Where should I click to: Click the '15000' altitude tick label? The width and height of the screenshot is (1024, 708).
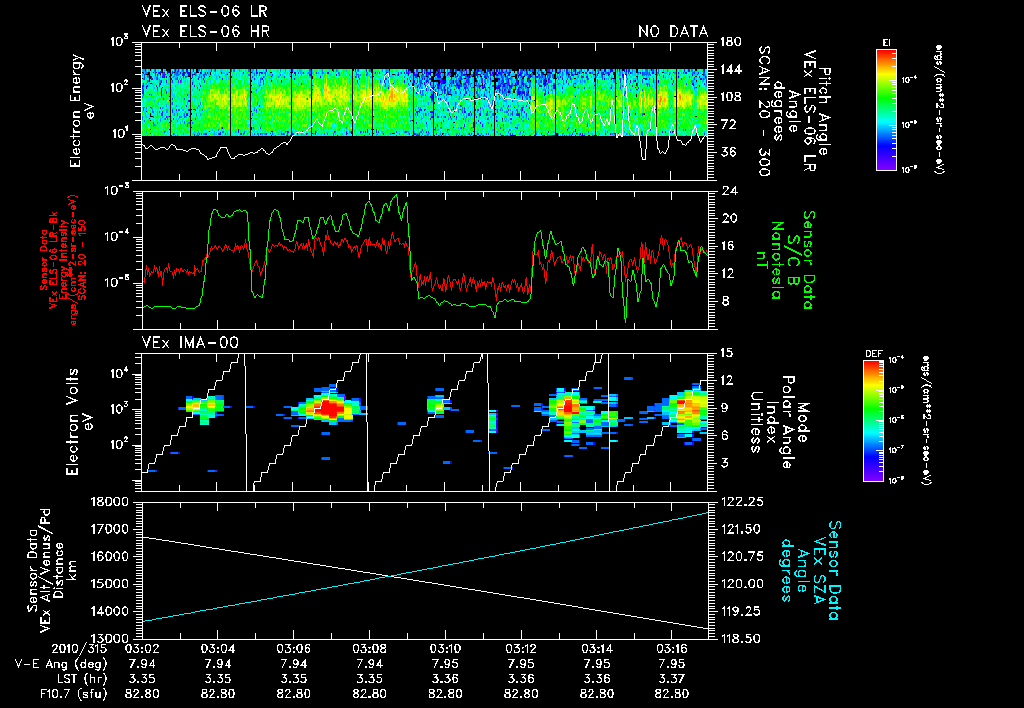[x=110, y=583]
